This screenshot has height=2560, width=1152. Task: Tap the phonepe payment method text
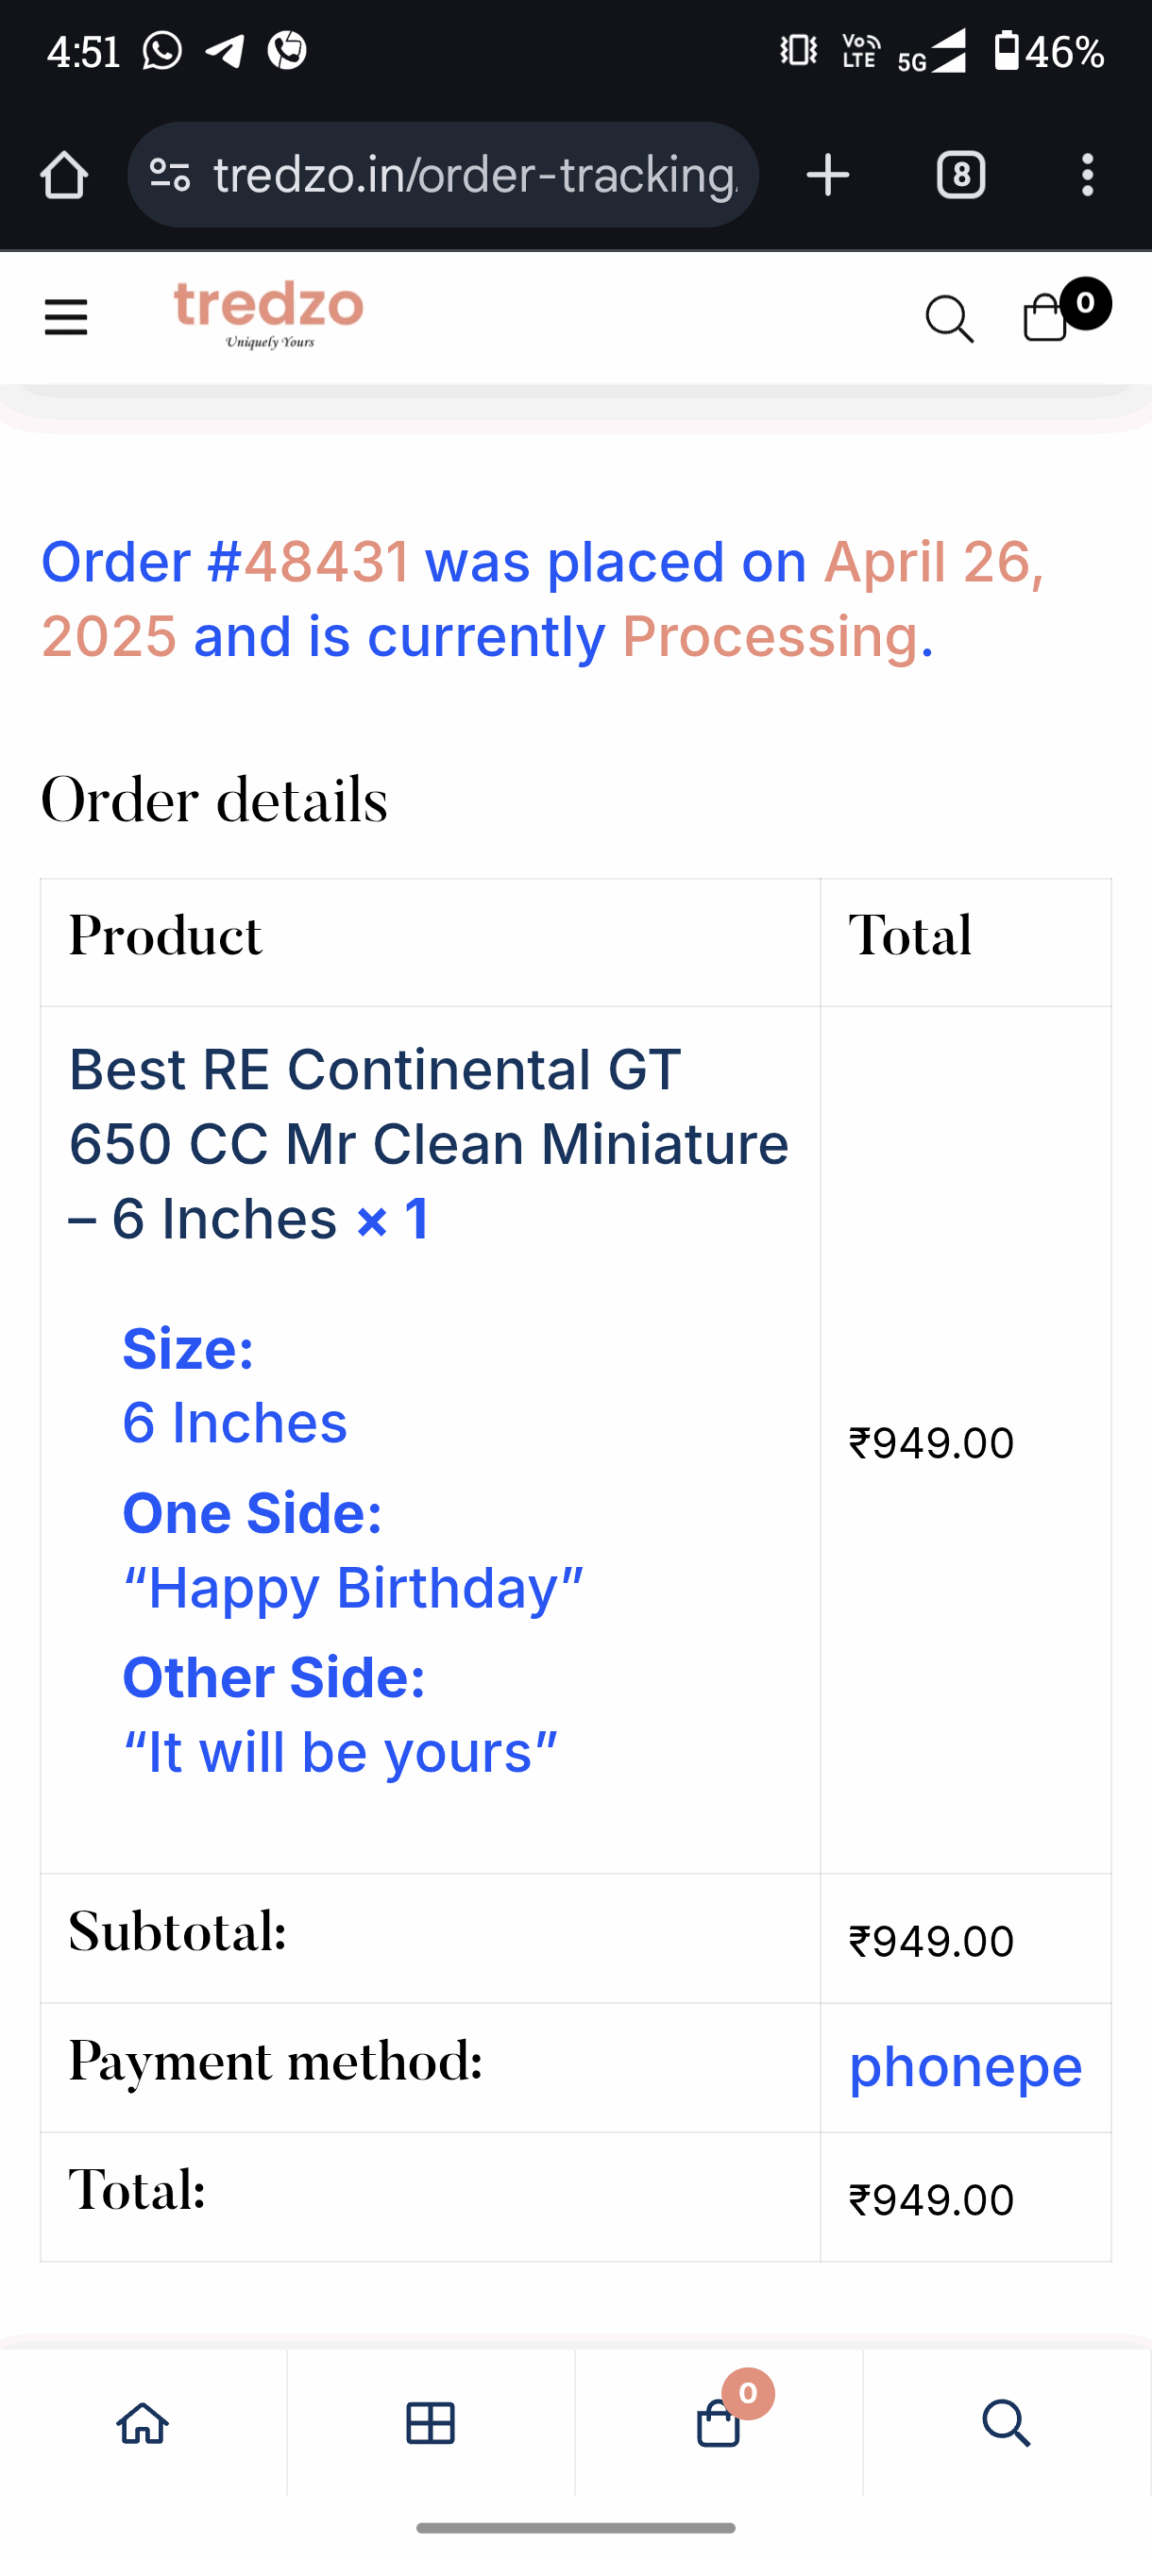[965, 2067]
